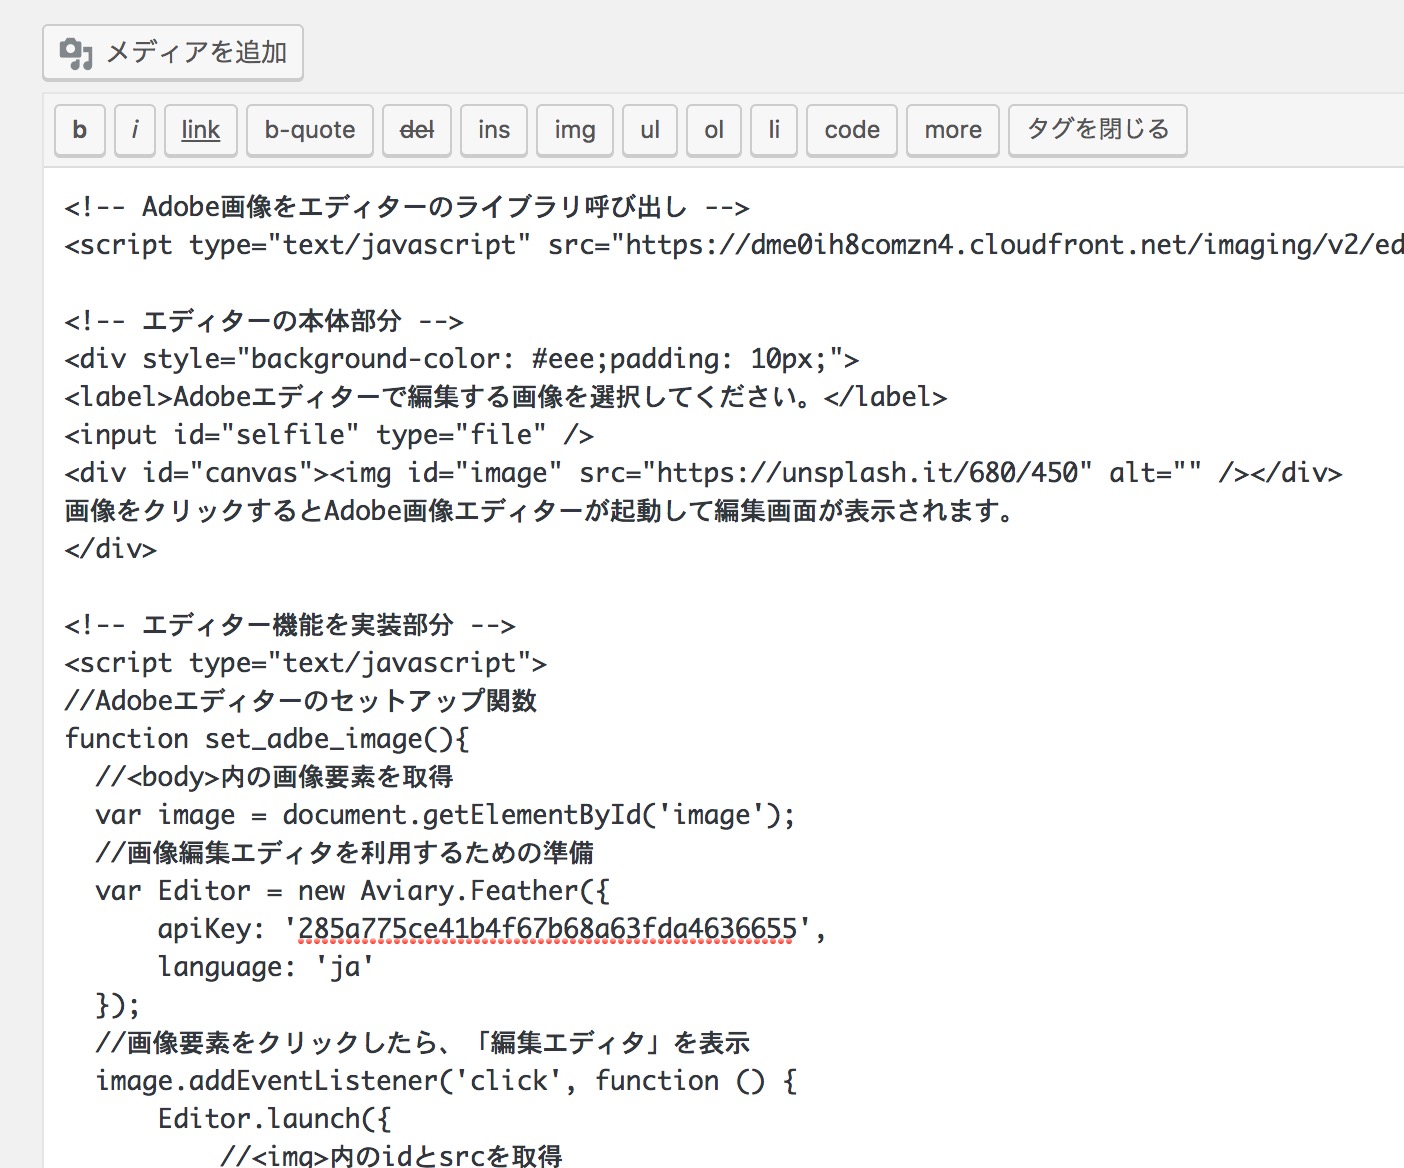Click タグを閉じる (close tags) button

coord(1098,130)
